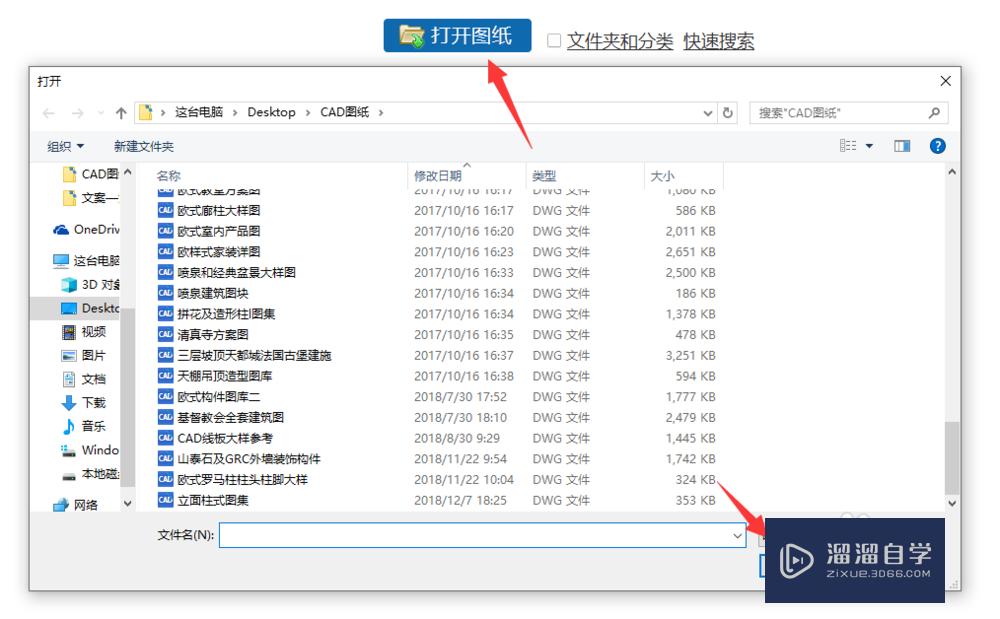Click the Help question mark icon
1000x619 pixels.
click(x=938, y=146)
